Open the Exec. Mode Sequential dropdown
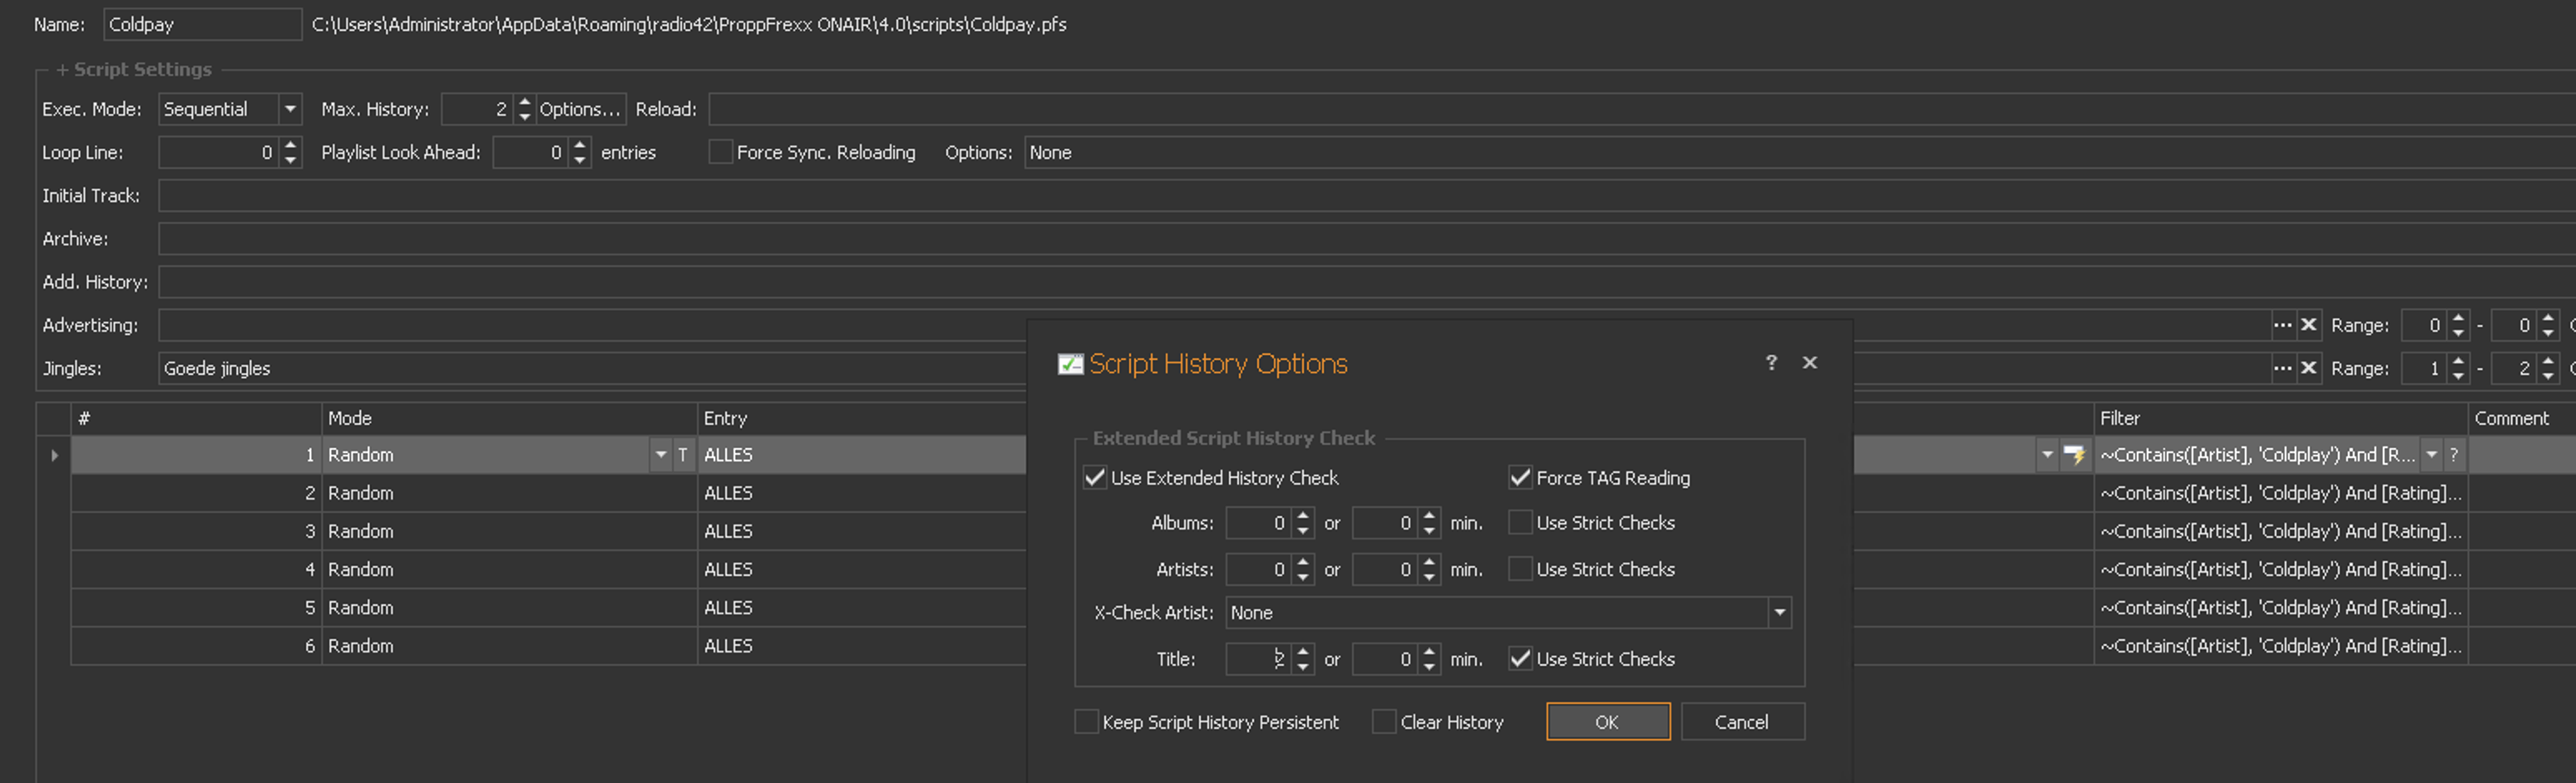Viewport: 2576px width, 783px height. [x=290, y=109]
